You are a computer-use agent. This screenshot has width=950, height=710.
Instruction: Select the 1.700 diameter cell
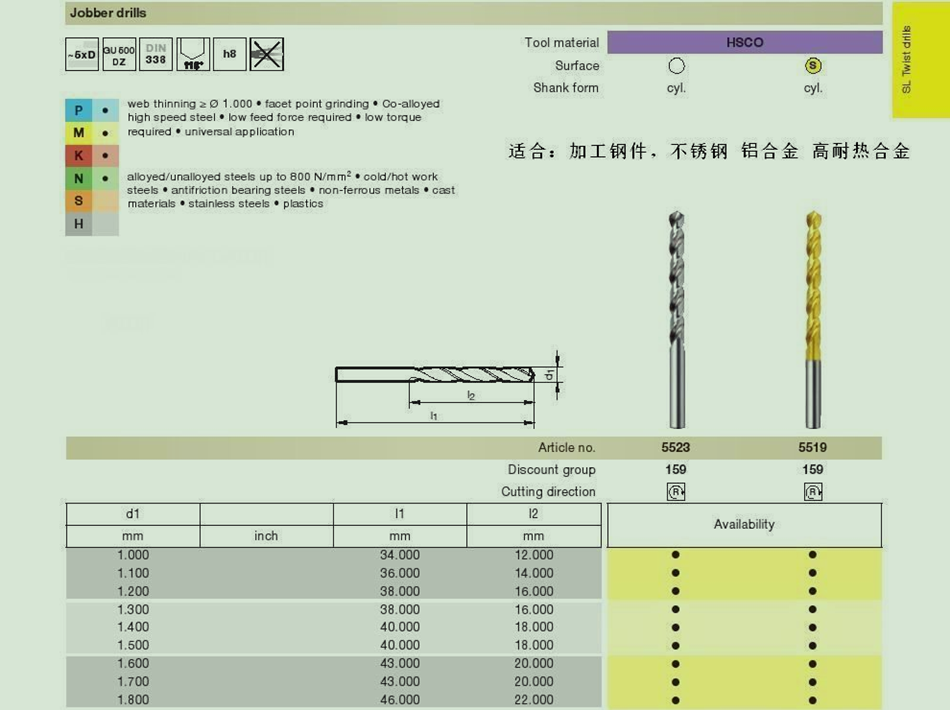tap(133, 682)
